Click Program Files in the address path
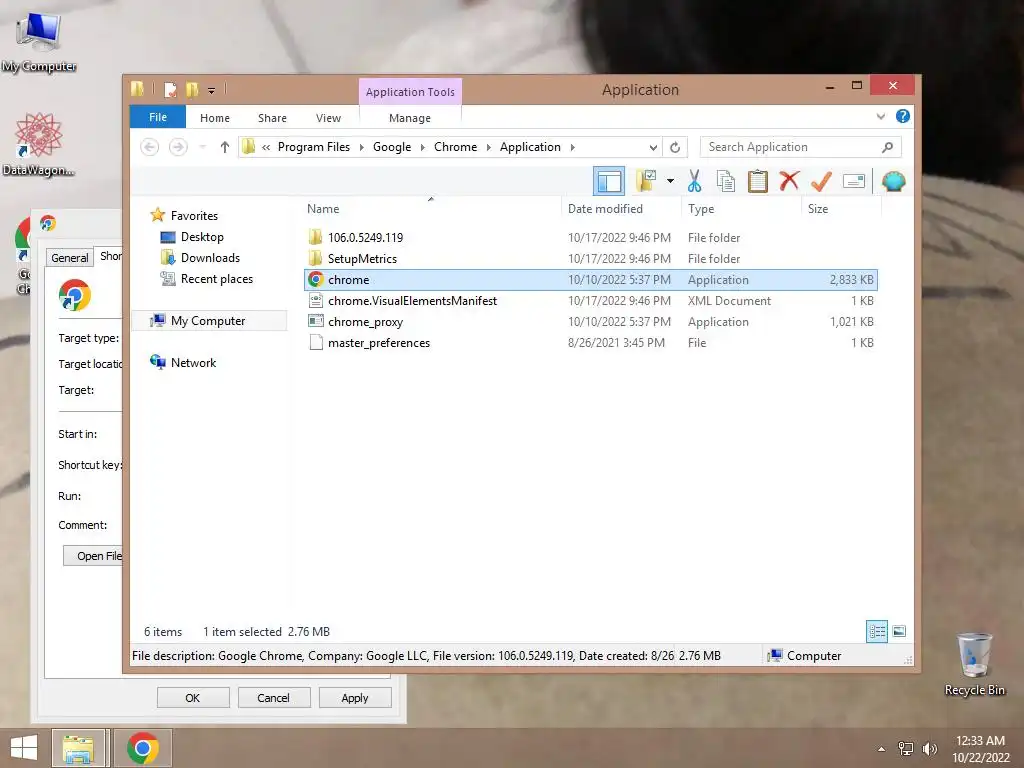 tap(313, 147)
